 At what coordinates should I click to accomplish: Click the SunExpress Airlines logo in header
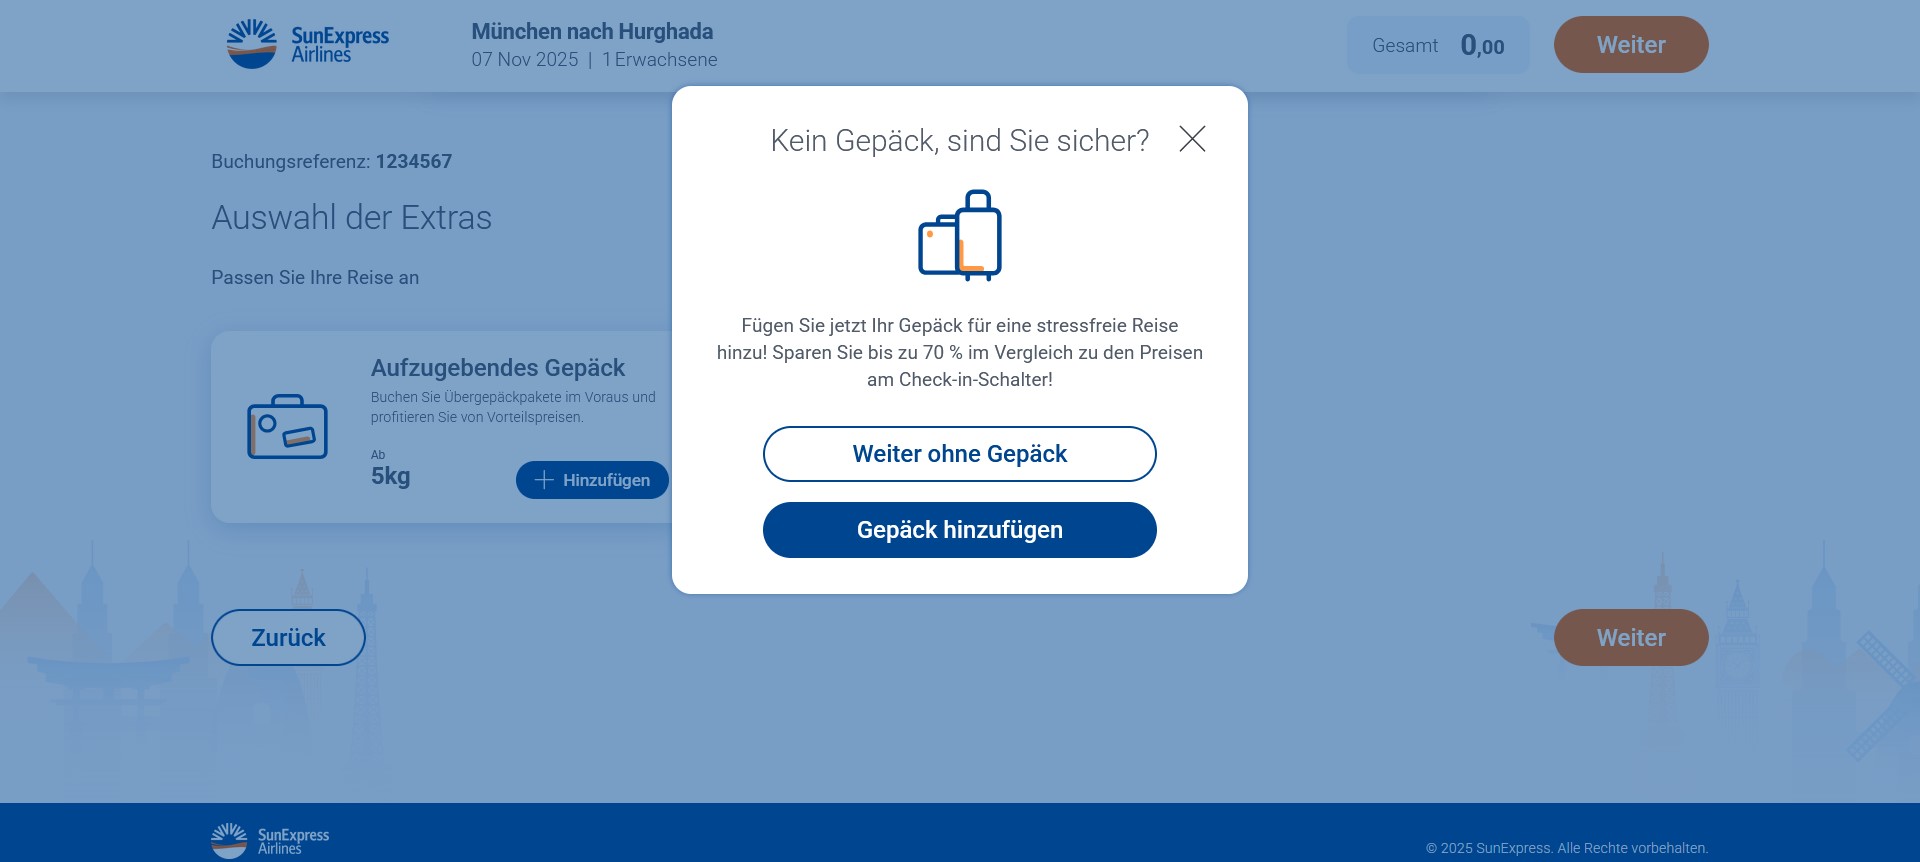tap(308, 45)
